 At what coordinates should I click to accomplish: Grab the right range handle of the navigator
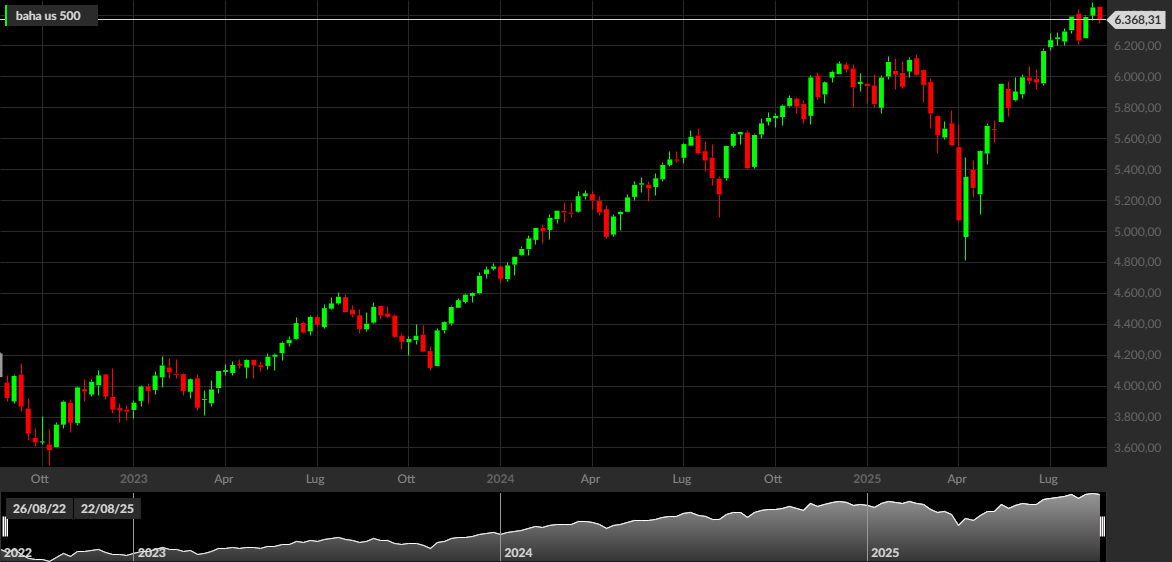(1102, 527)
